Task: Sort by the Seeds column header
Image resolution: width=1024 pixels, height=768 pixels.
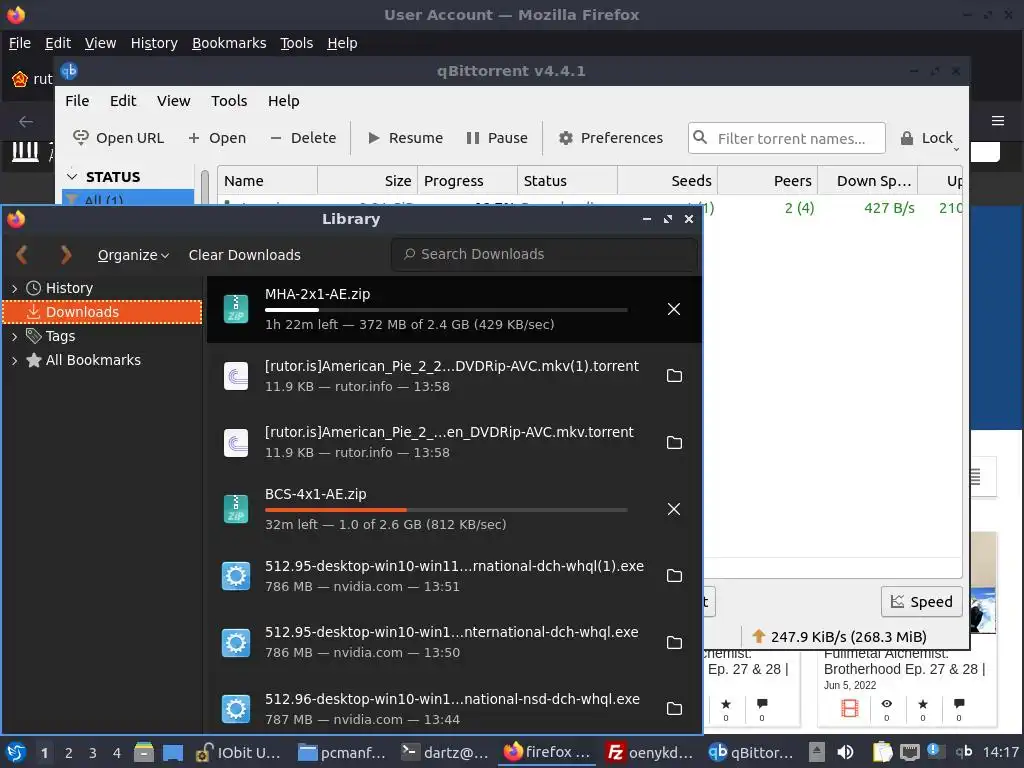Action: [667, 181]
